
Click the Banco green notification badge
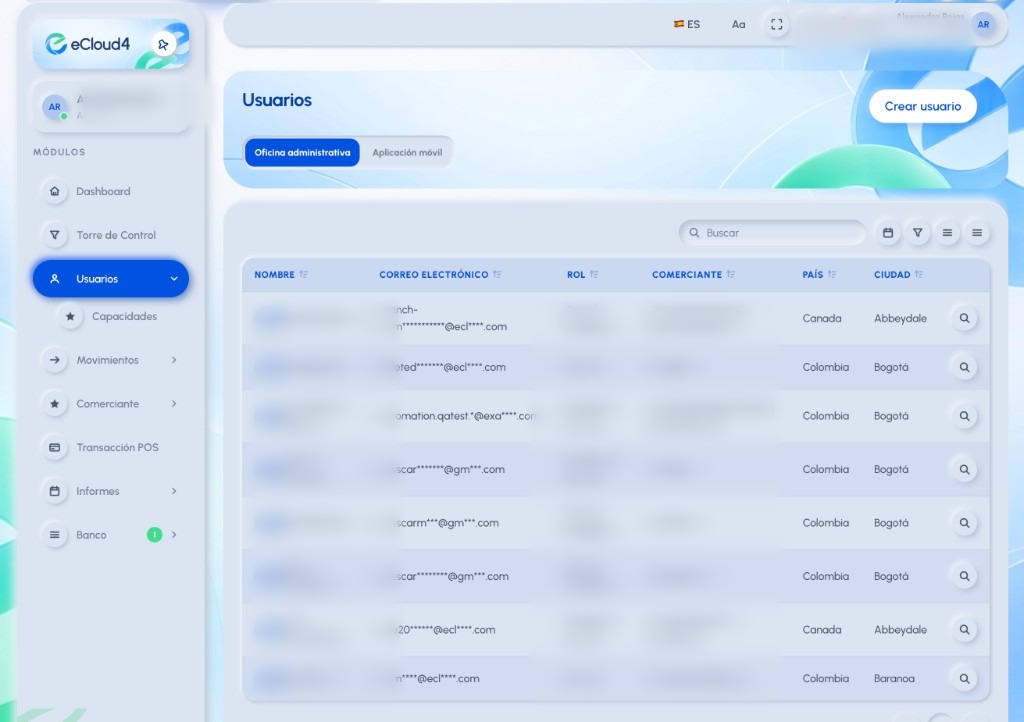tap(154, 535)
